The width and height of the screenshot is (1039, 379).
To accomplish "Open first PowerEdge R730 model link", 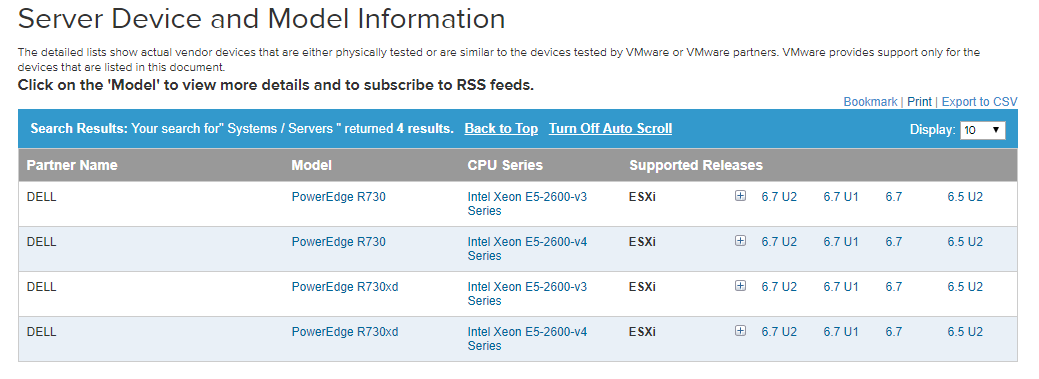I will 338,197.
